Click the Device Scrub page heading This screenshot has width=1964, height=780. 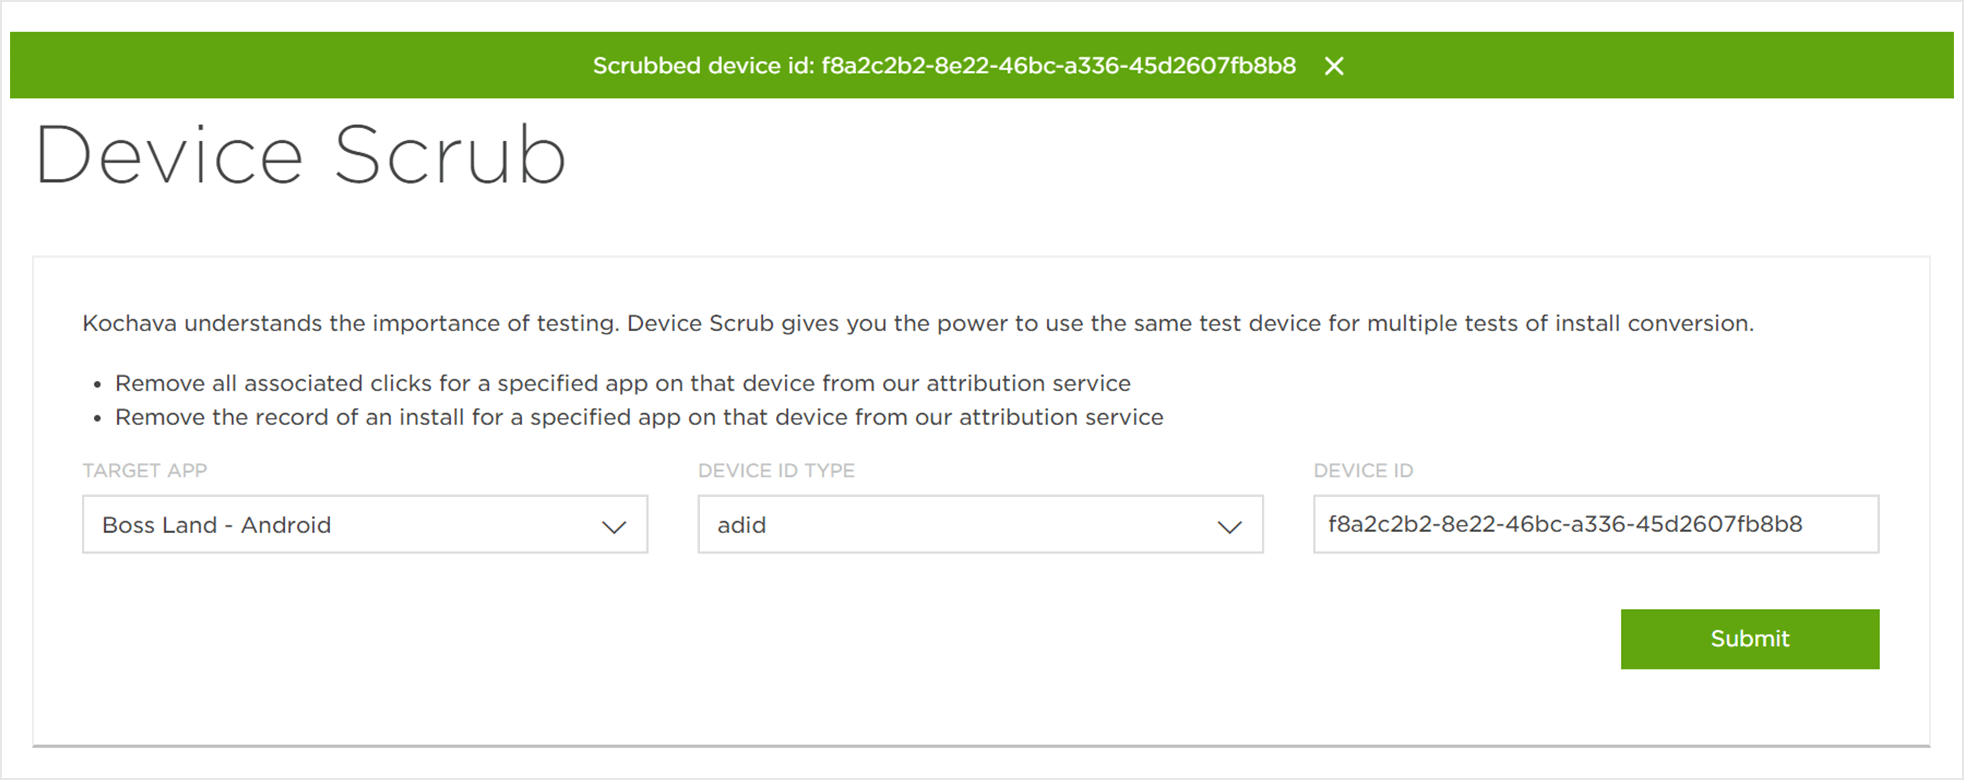(301, 156)
